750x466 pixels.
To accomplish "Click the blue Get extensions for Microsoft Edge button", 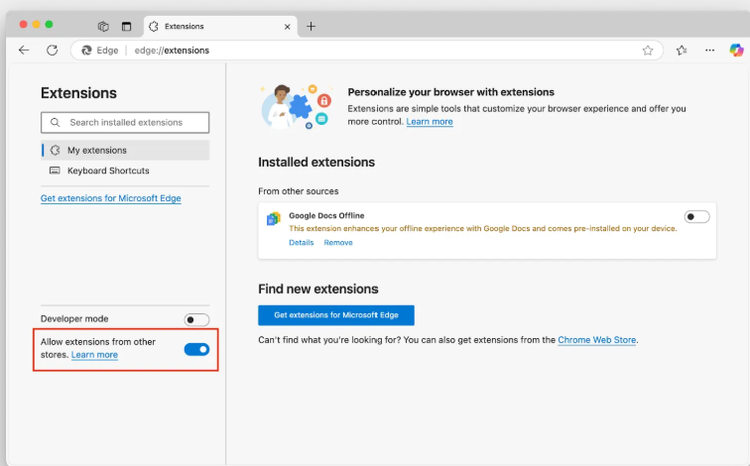I will point(336,315).
